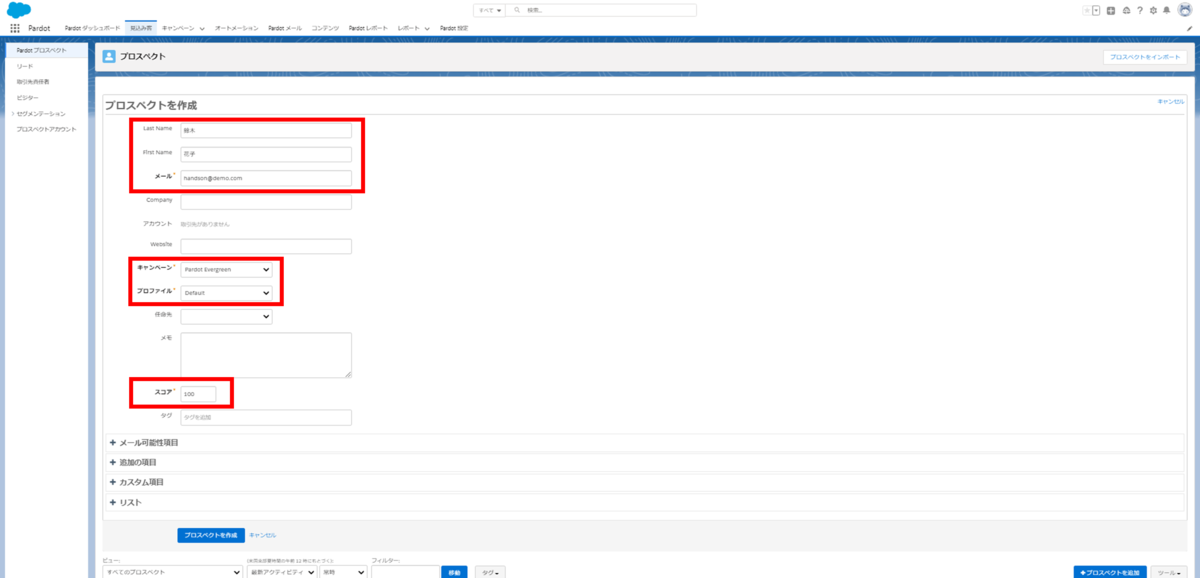Screen dimensions: 1200x578
Task: Click the メモ text area
Action: coord(266,355)
